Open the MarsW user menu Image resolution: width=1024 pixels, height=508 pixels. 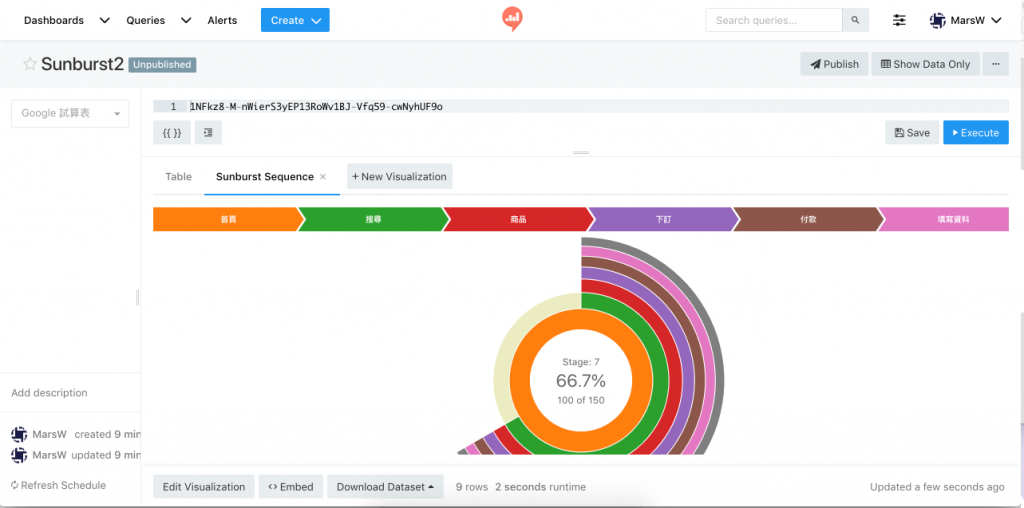pos(966,20)
